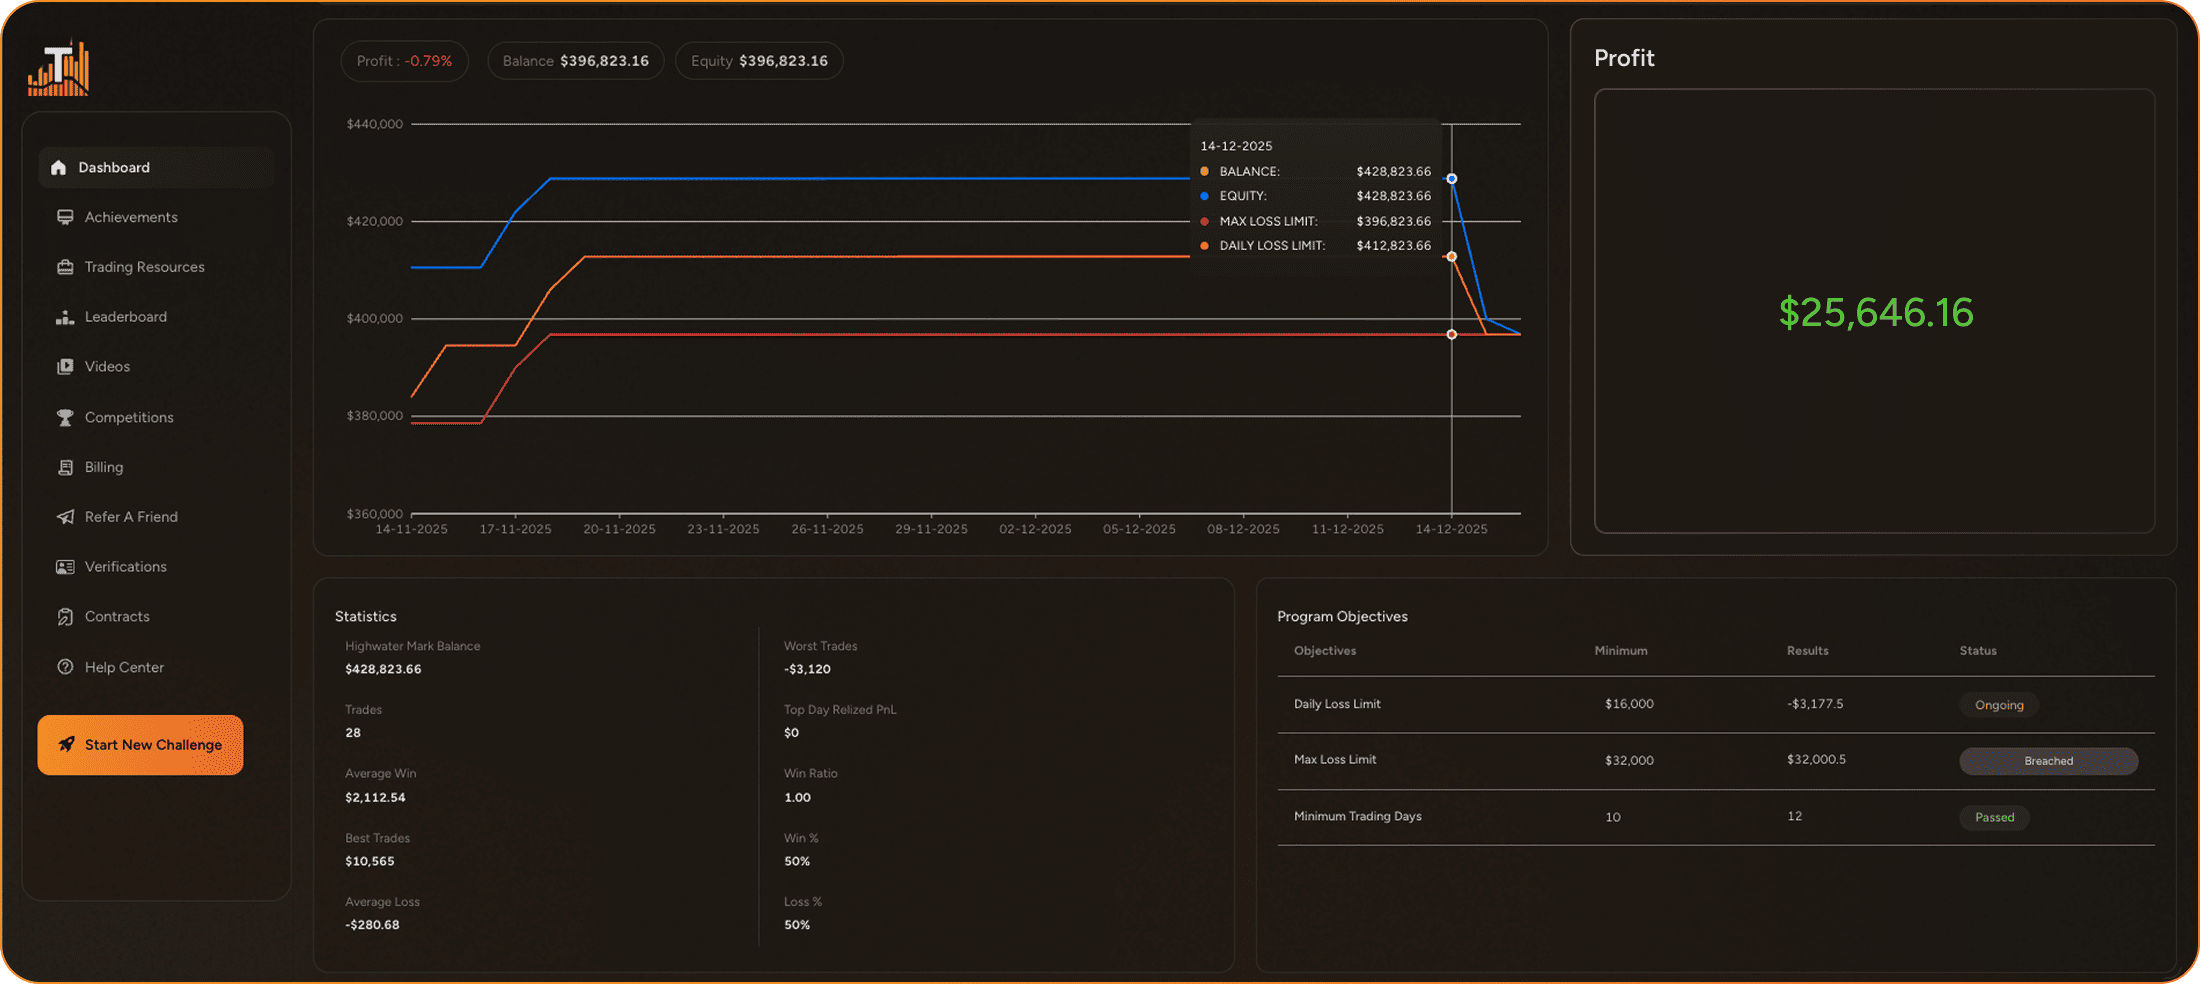Click the DAILY LOSS LIMIT legend dot
The width and height of the screenshot is (2200, 984).
pyautogui.click(x=1205, y=245)
